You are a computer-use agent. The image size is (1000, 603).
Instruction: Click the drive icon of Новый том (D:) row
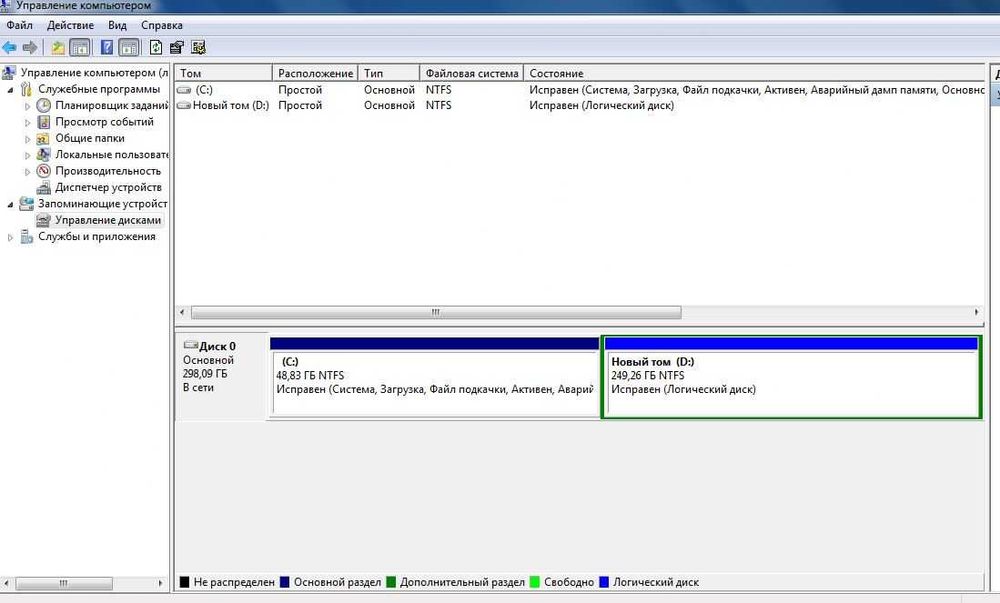184,105
